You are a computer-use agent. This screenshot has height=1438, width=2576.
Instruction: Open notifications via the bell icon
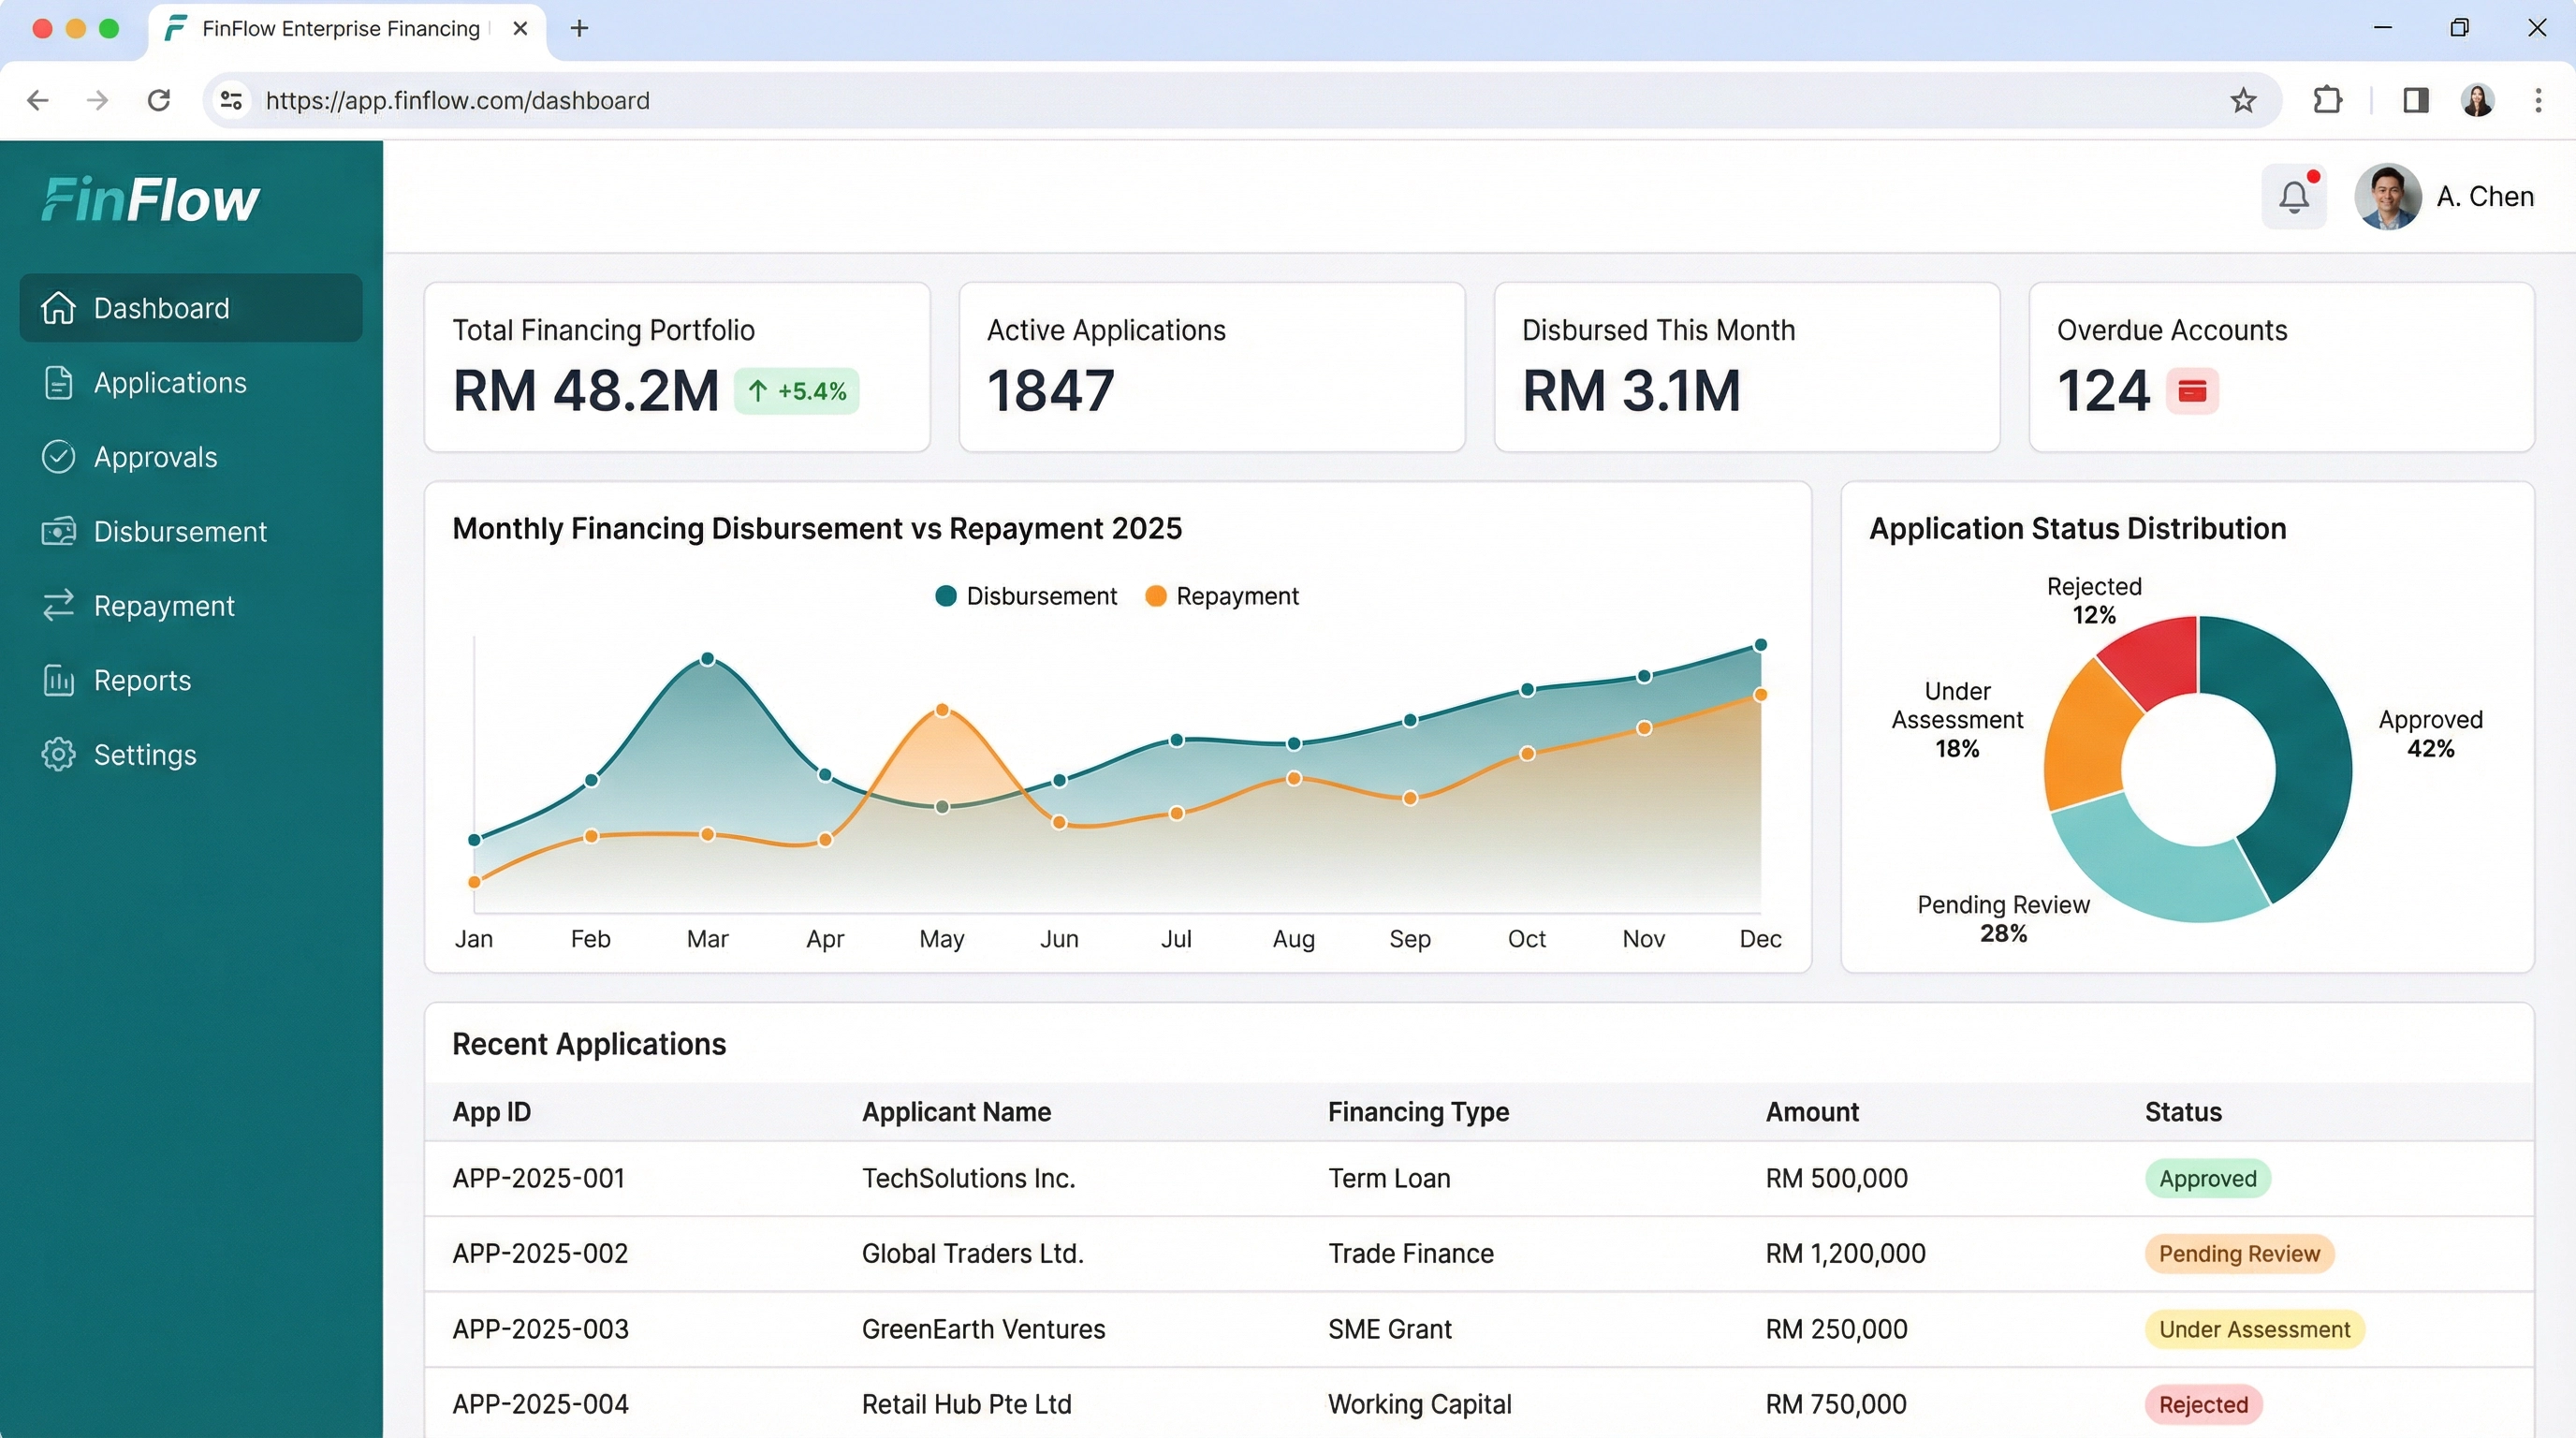[2294, 196]
